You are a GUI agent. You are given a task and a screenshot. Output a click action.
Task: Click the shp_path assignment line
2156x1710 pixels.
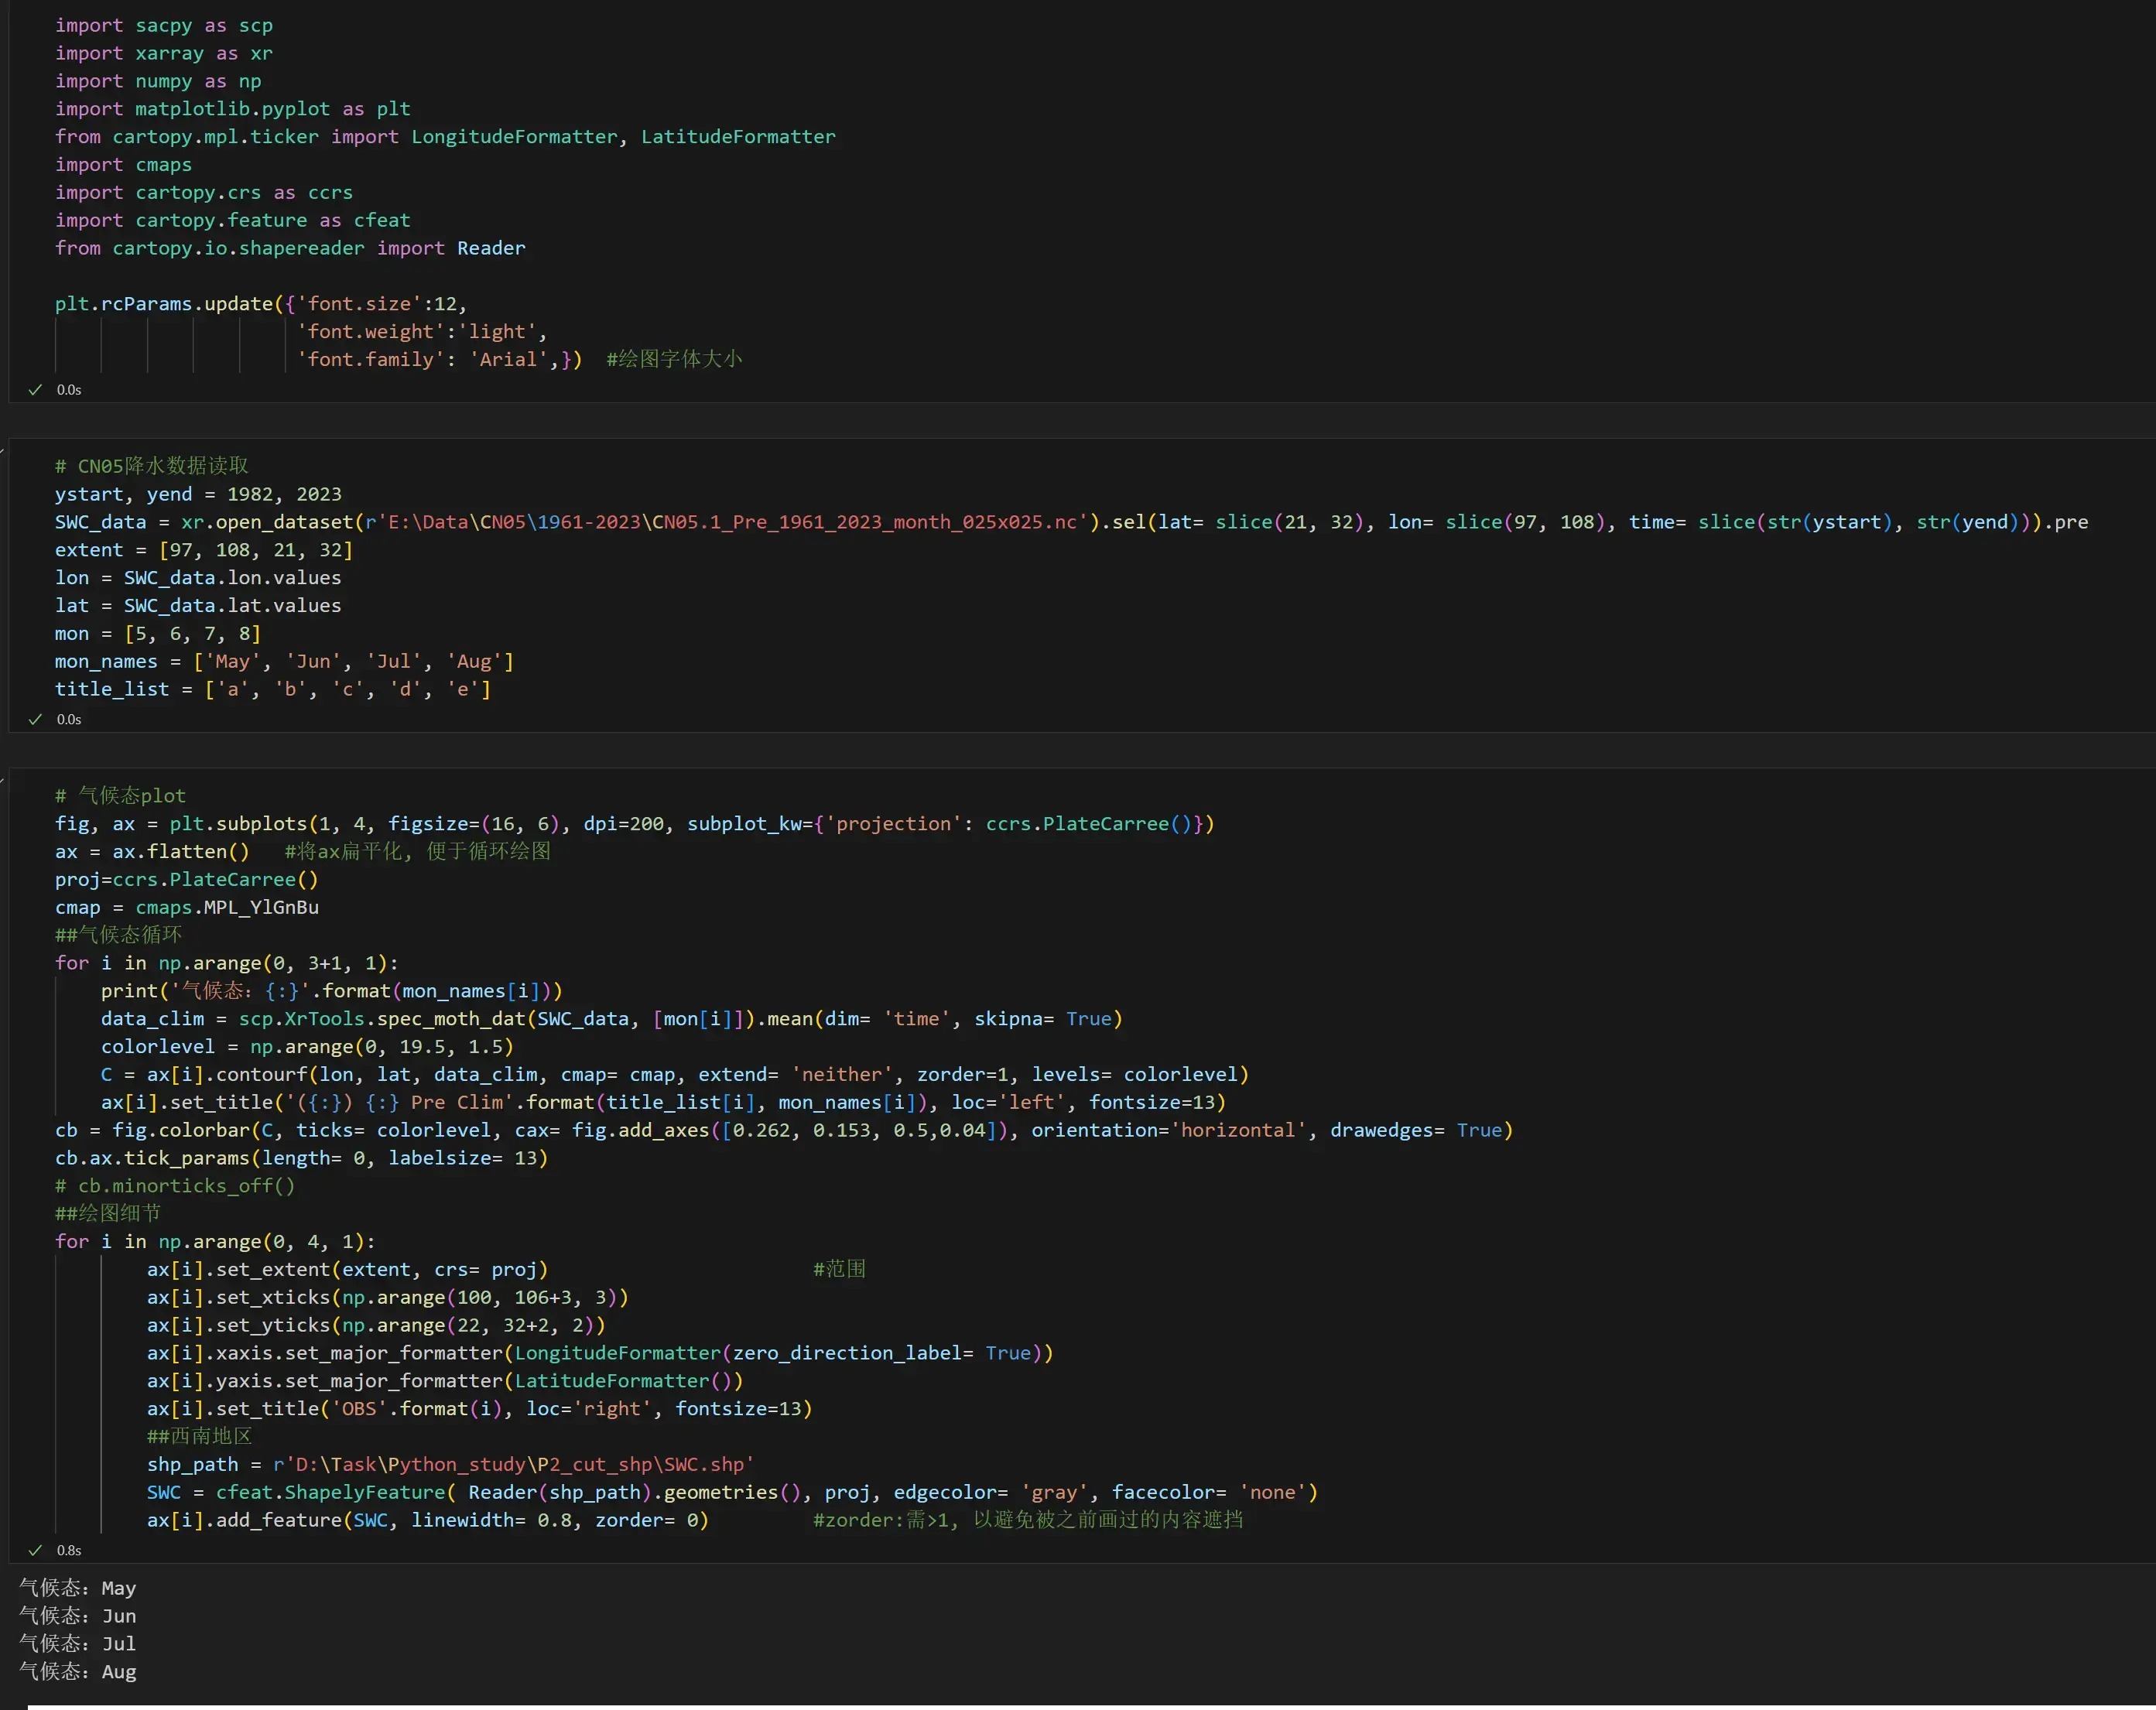[x=450, y=1464]
